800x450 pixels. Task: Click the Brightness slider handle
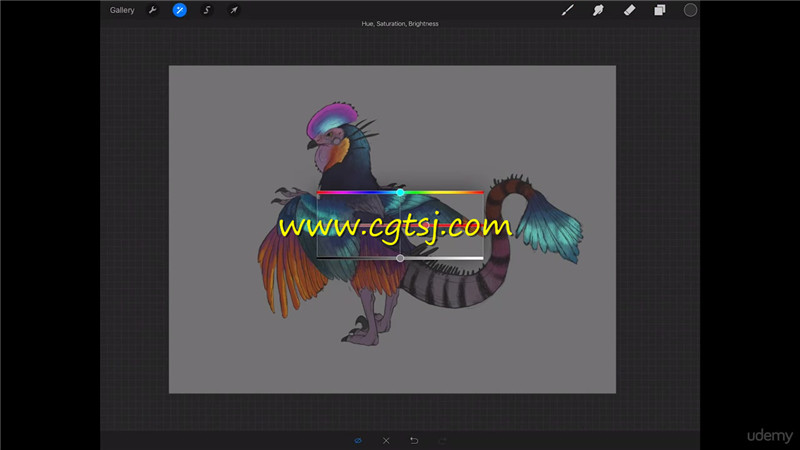(x=401, y=258)
